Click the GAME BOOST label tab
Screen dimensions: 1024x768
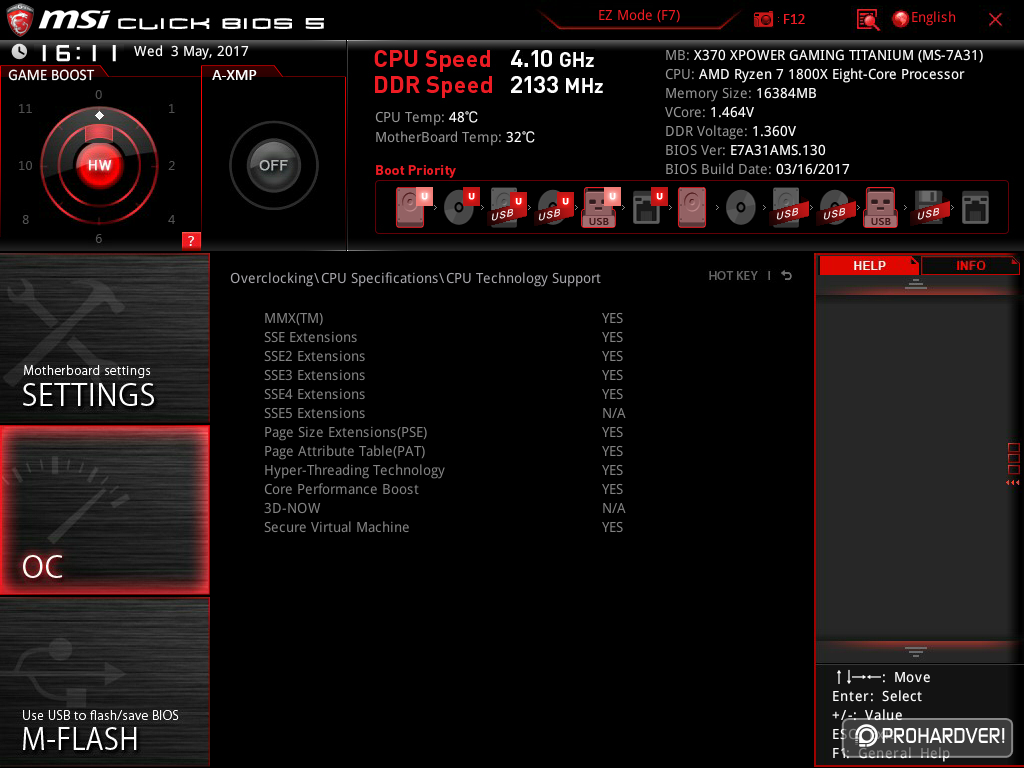(51, 75)
